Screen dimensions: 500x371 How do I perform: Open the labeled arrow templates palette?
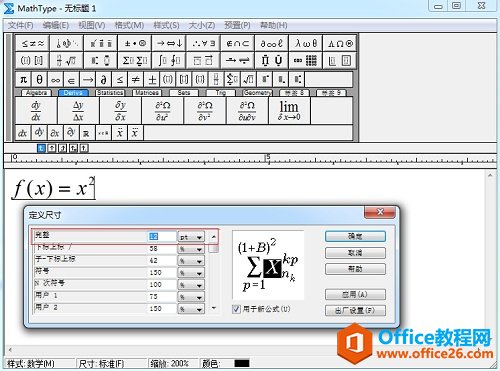pyautogui.click(x=237, y=60)
